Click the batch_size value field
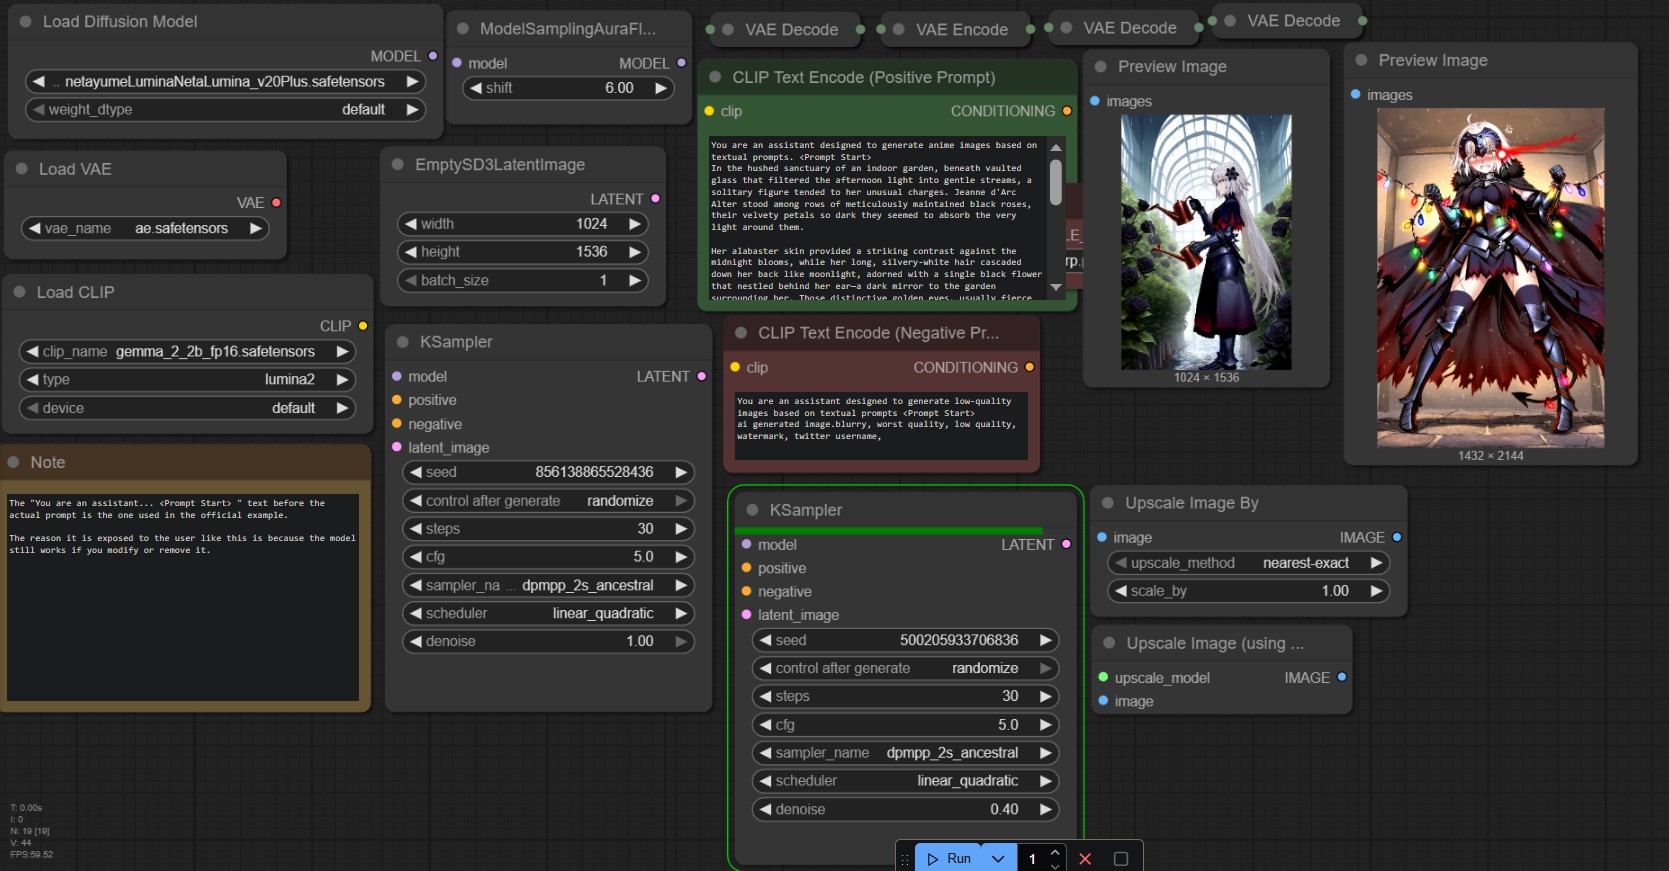Viewport: 1669px width, 871px height. click(x=522, y=281)
